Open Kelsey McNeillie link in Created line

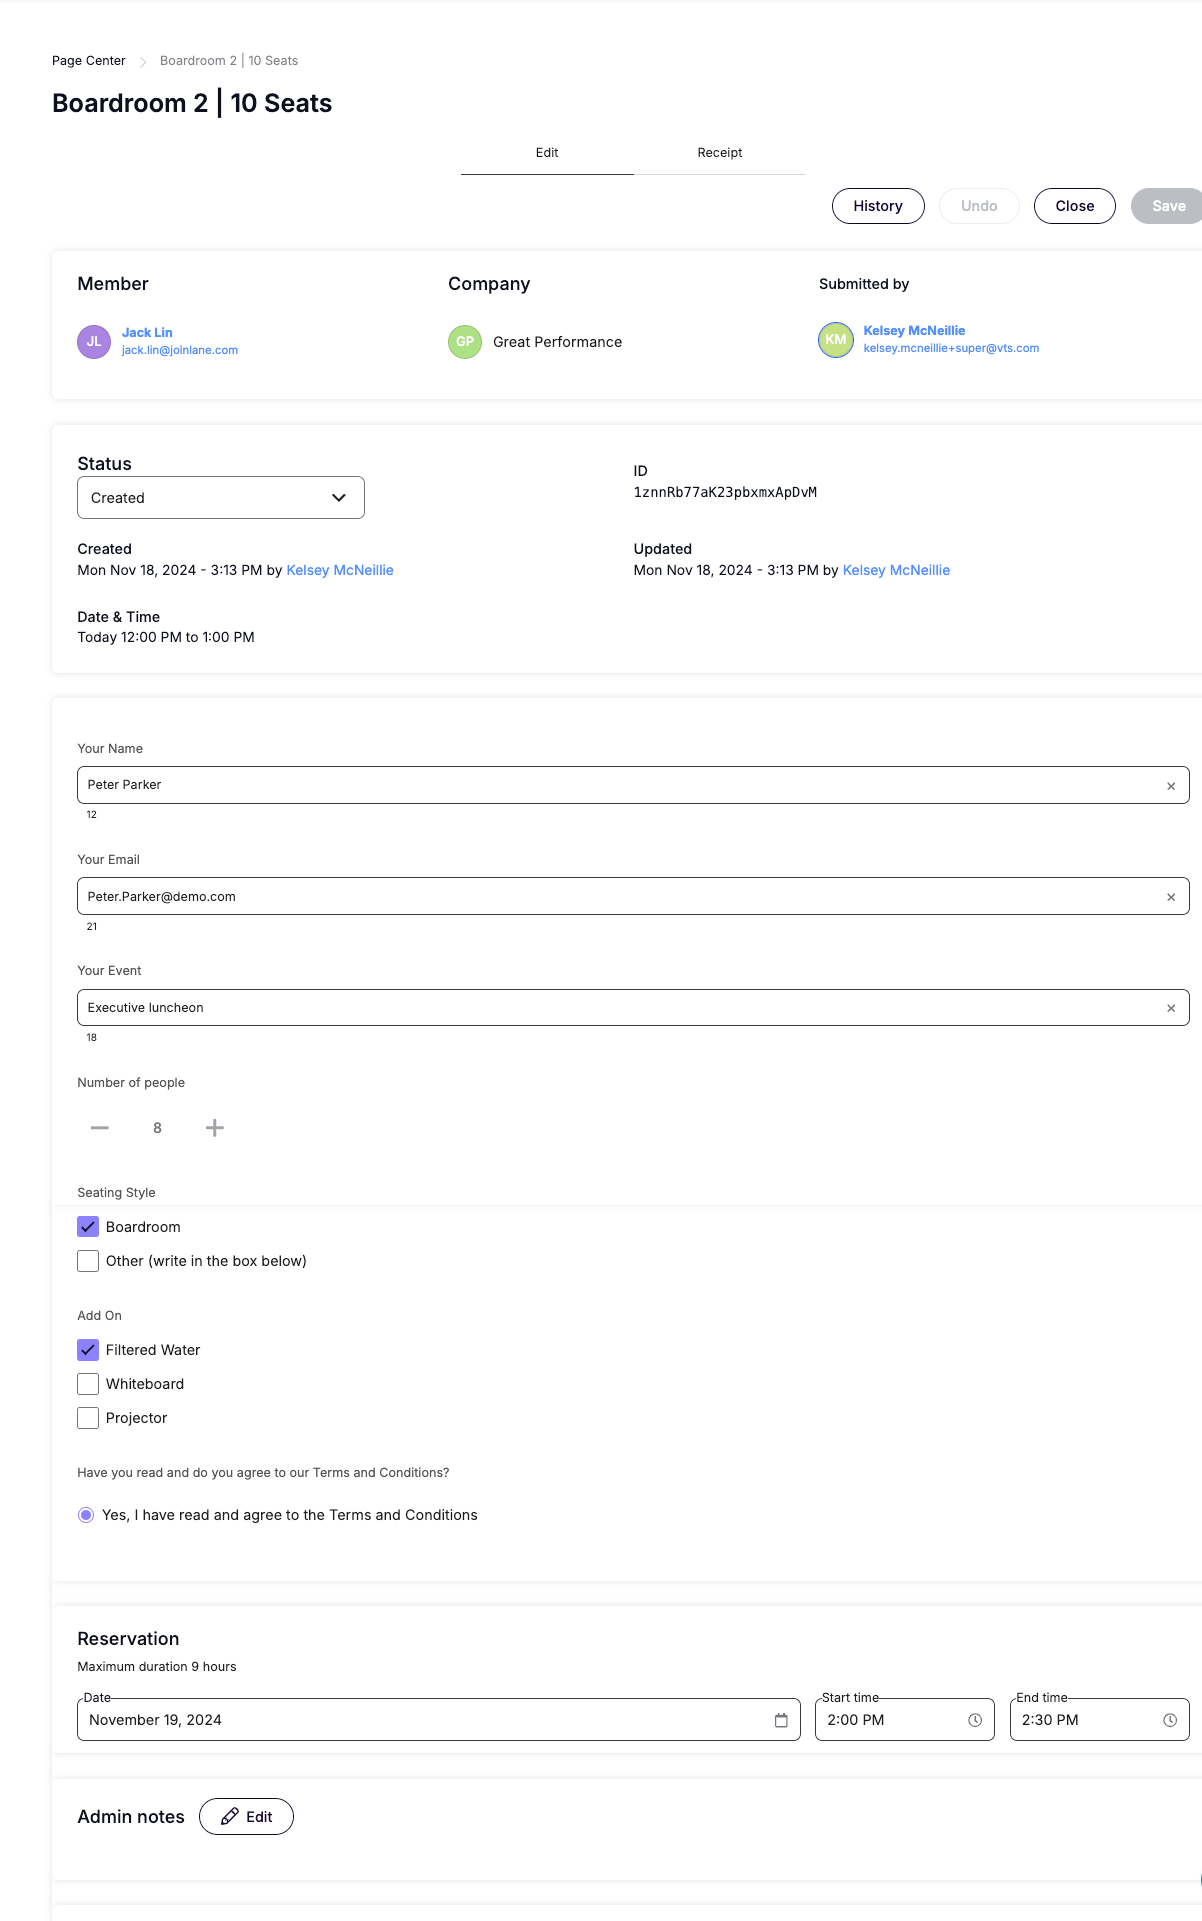[x=340, y=570]
